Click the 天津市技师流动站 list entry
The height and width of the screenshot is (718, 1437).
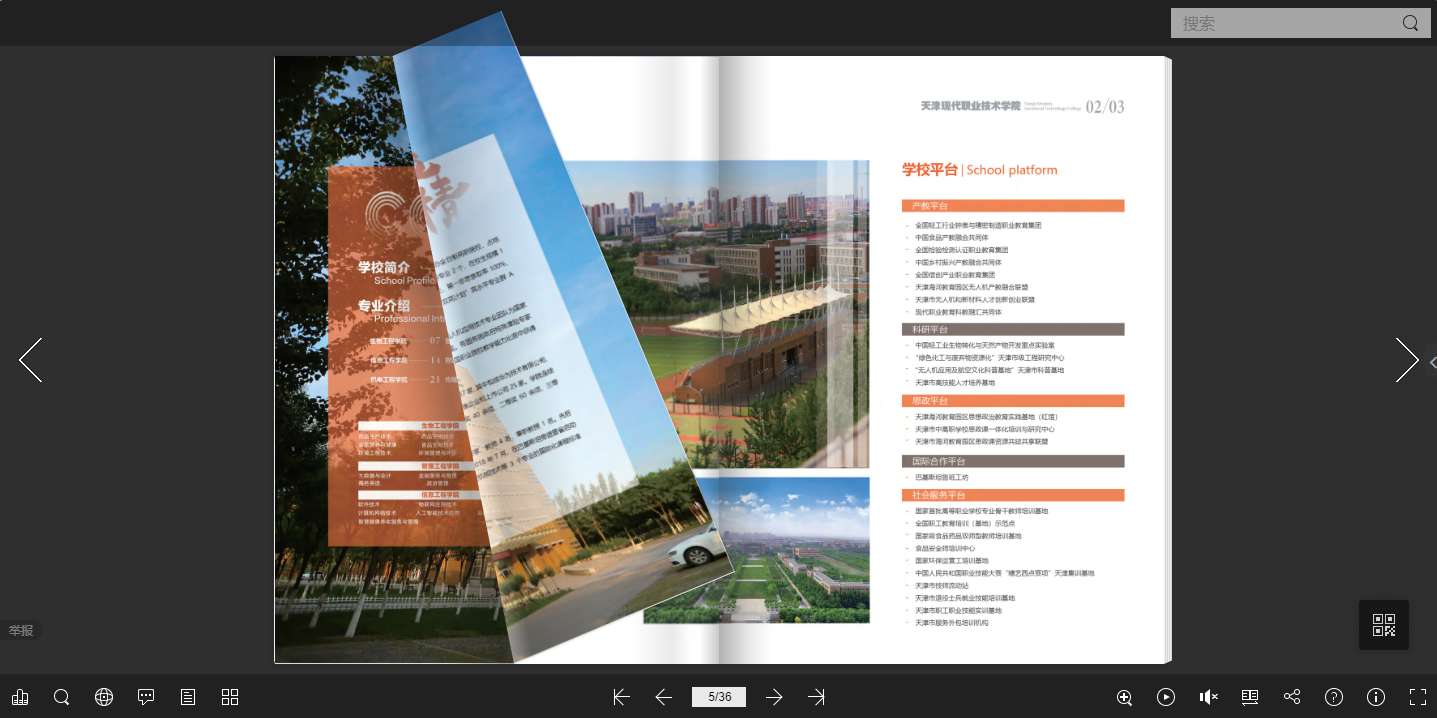[x=941, y=586]
